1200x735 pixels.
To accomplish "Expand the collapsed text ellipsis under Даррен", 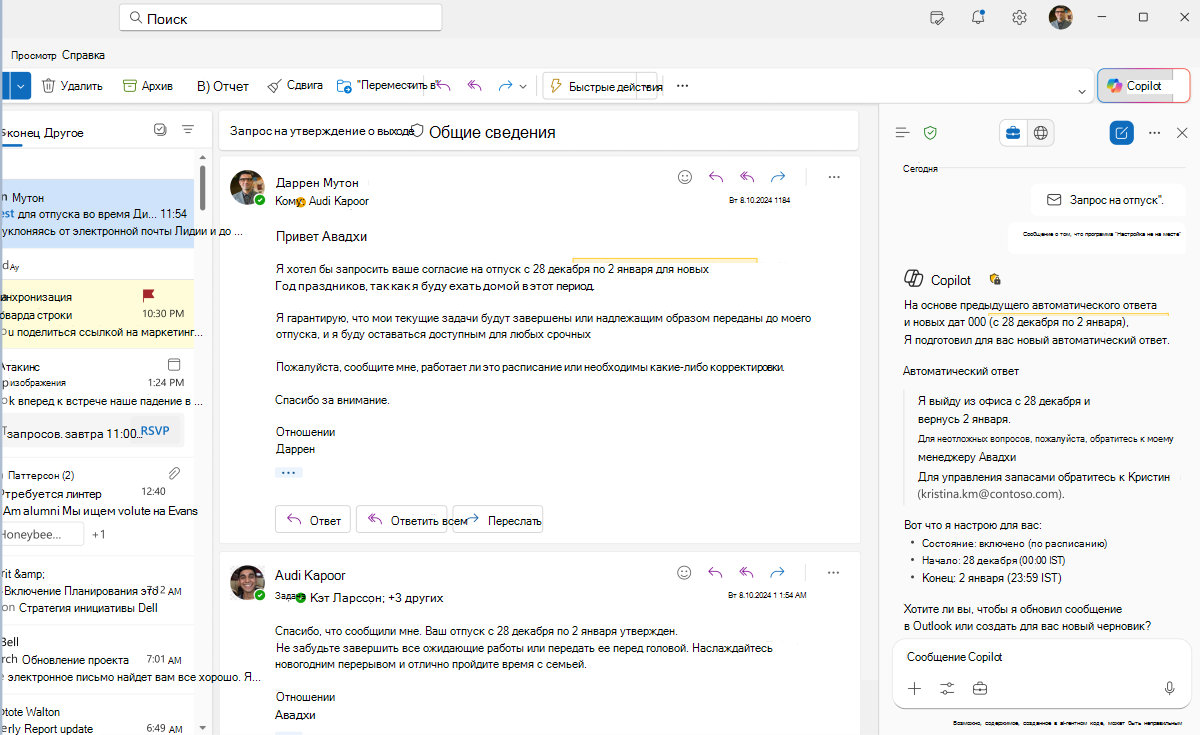I will pos(289,472).
